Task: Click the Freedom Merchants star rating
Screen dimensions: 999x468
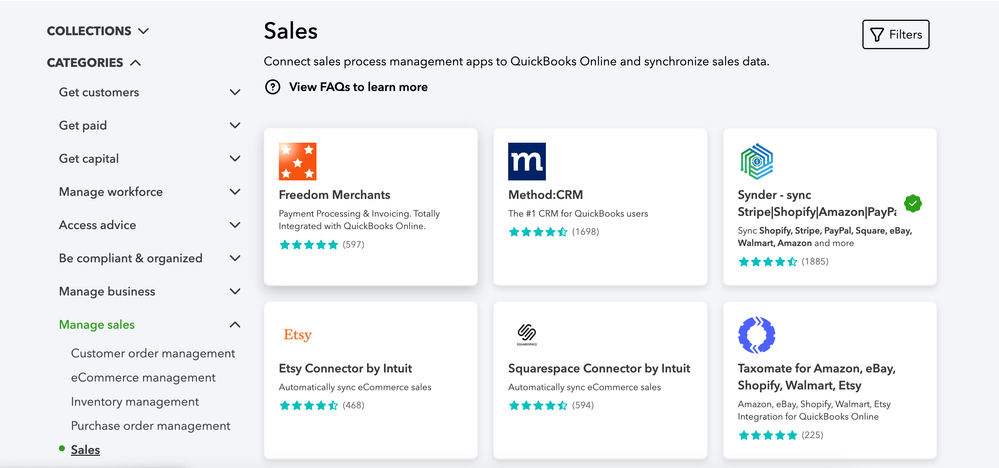Action: (x=308, y=244)
